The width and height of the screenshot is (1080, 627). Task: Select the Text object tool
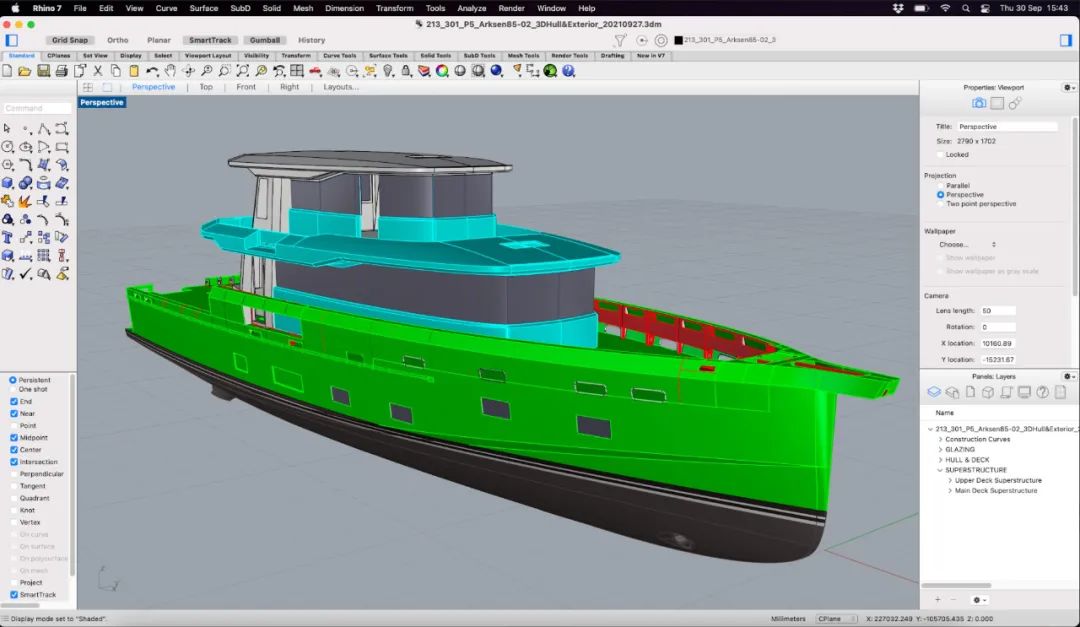click(x=8, y=237)
